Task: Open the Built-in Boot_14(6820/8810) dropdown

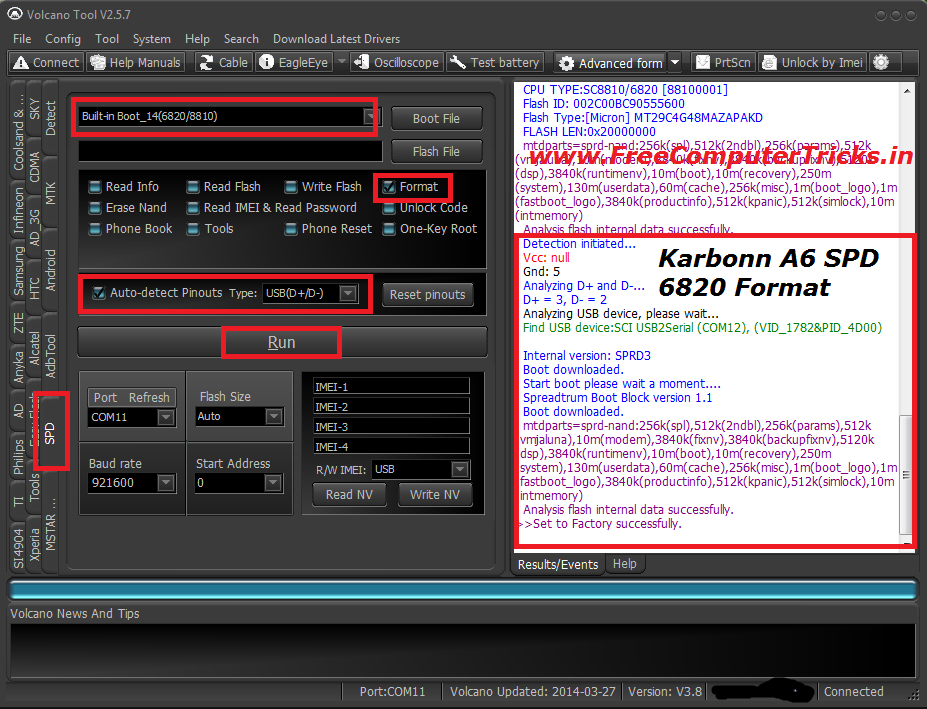Action: click(x=371, y=116)
